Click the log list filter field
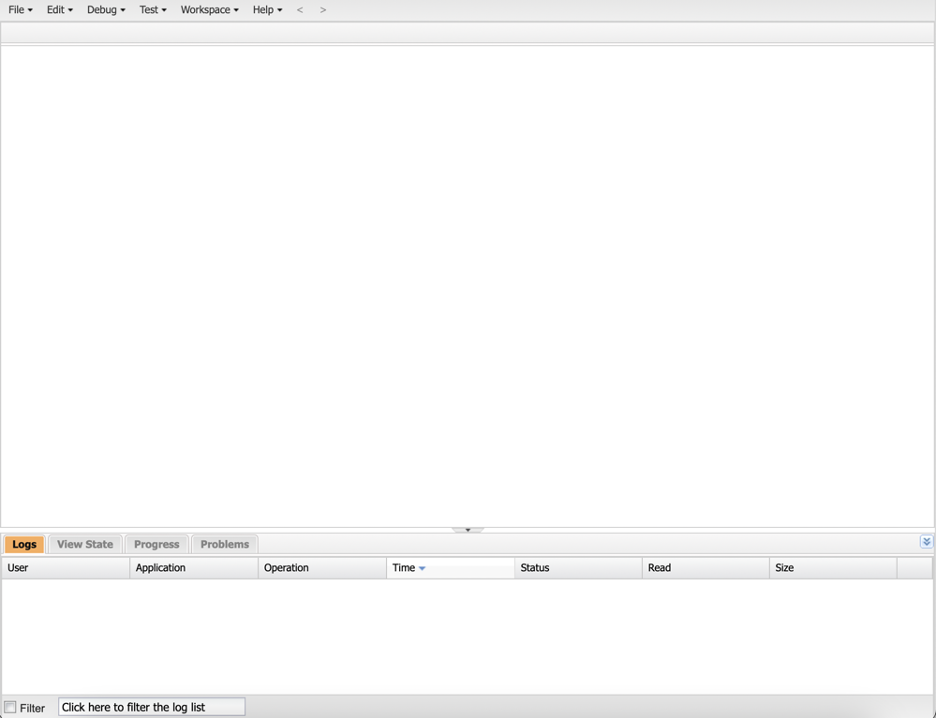 pos(152,707)
